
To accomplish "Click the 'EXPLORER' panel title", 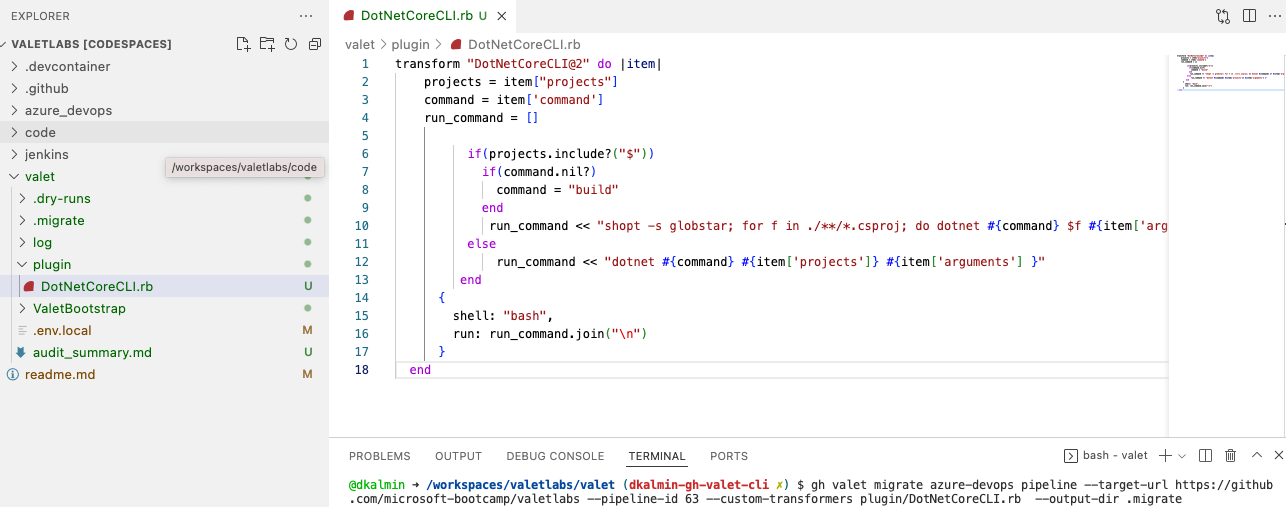I will coord(41,16).
